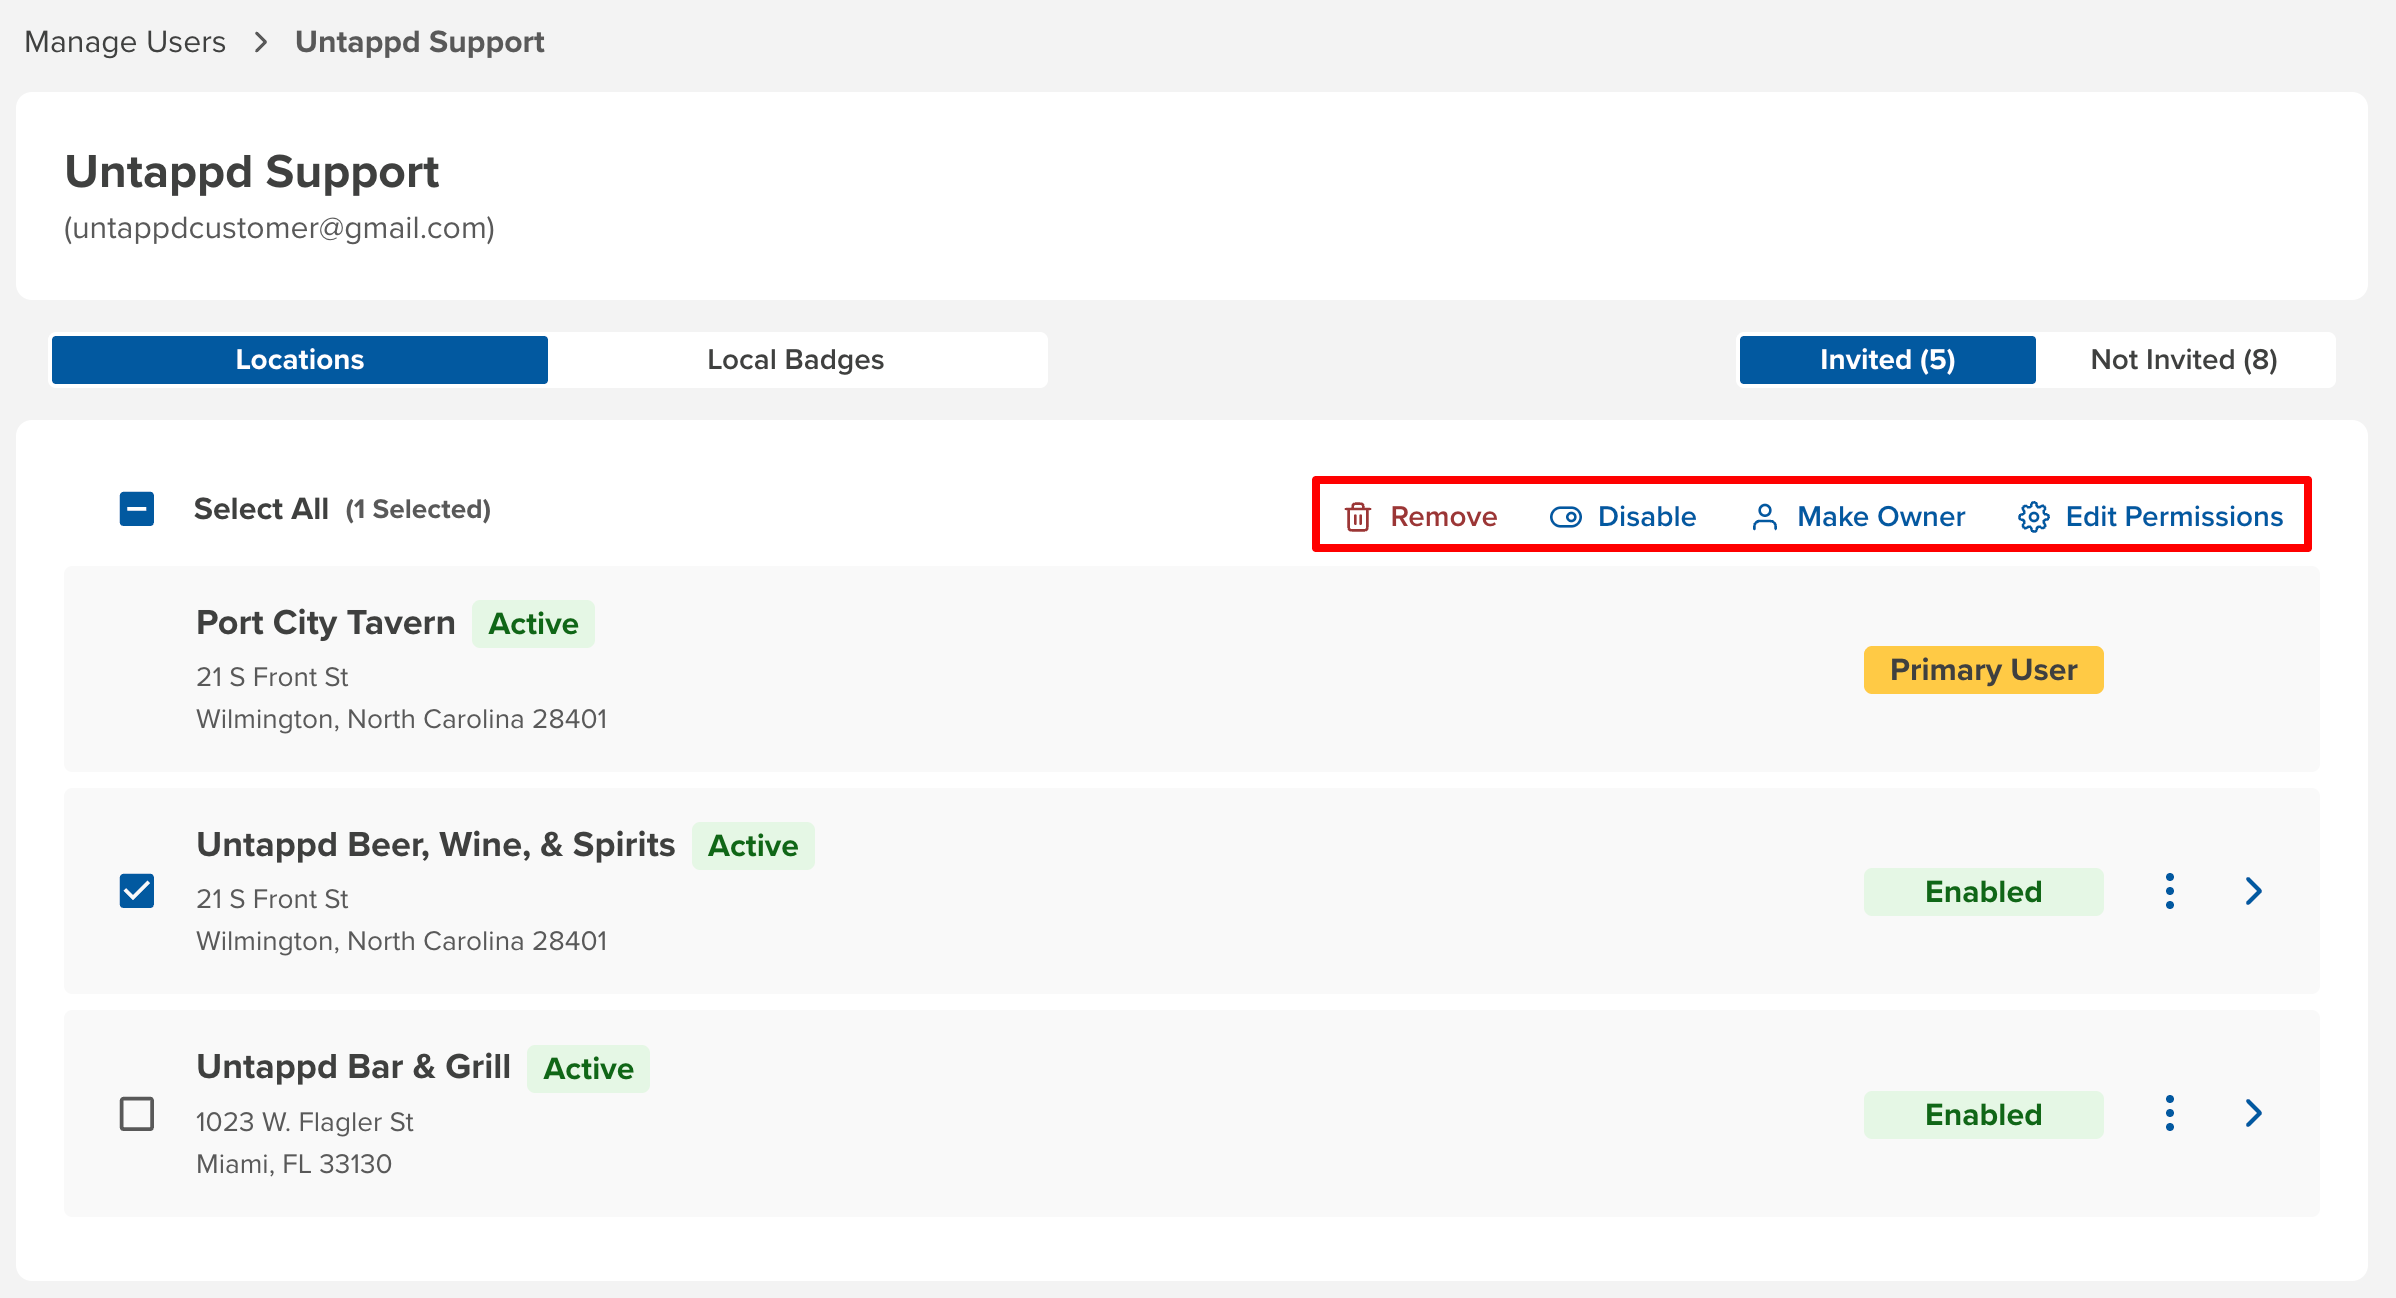Open three-dot menu for Untappd Beer, Wine, & Spirits
The height and width of the screenshot is (1298, 2396).
point(2169,891)
